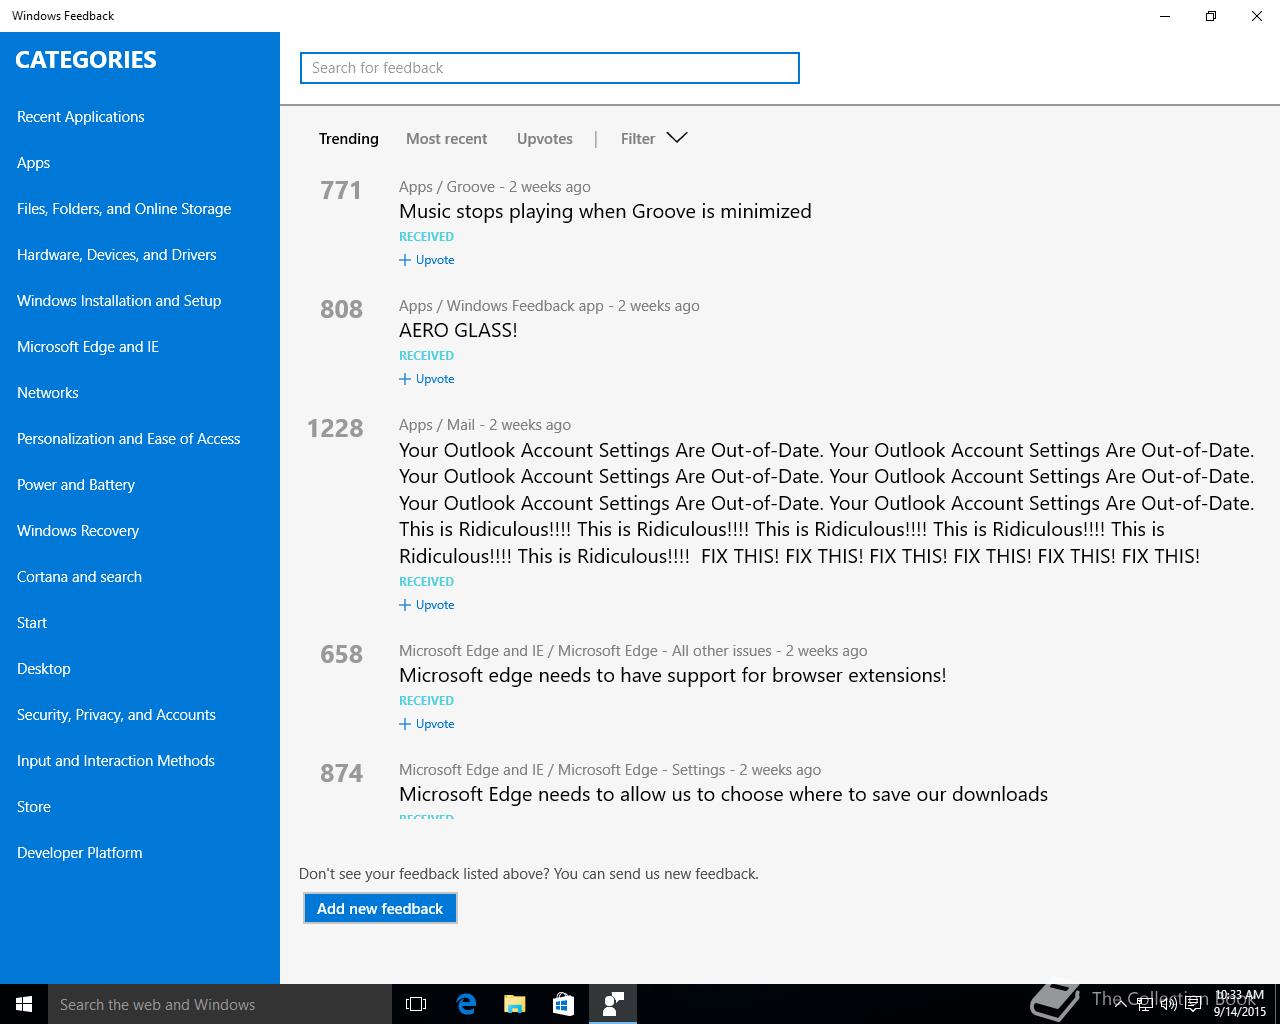Click the taskbar 'Search the web and Windows' box
Screen dimensions: 1280x1024
(220, 1004)
